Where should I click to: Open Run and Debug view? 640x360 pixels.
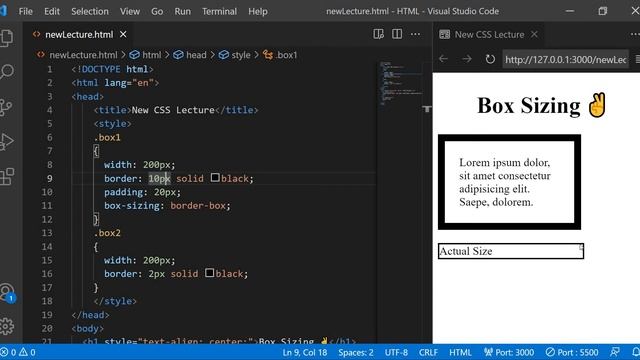(x=7, y=142)
